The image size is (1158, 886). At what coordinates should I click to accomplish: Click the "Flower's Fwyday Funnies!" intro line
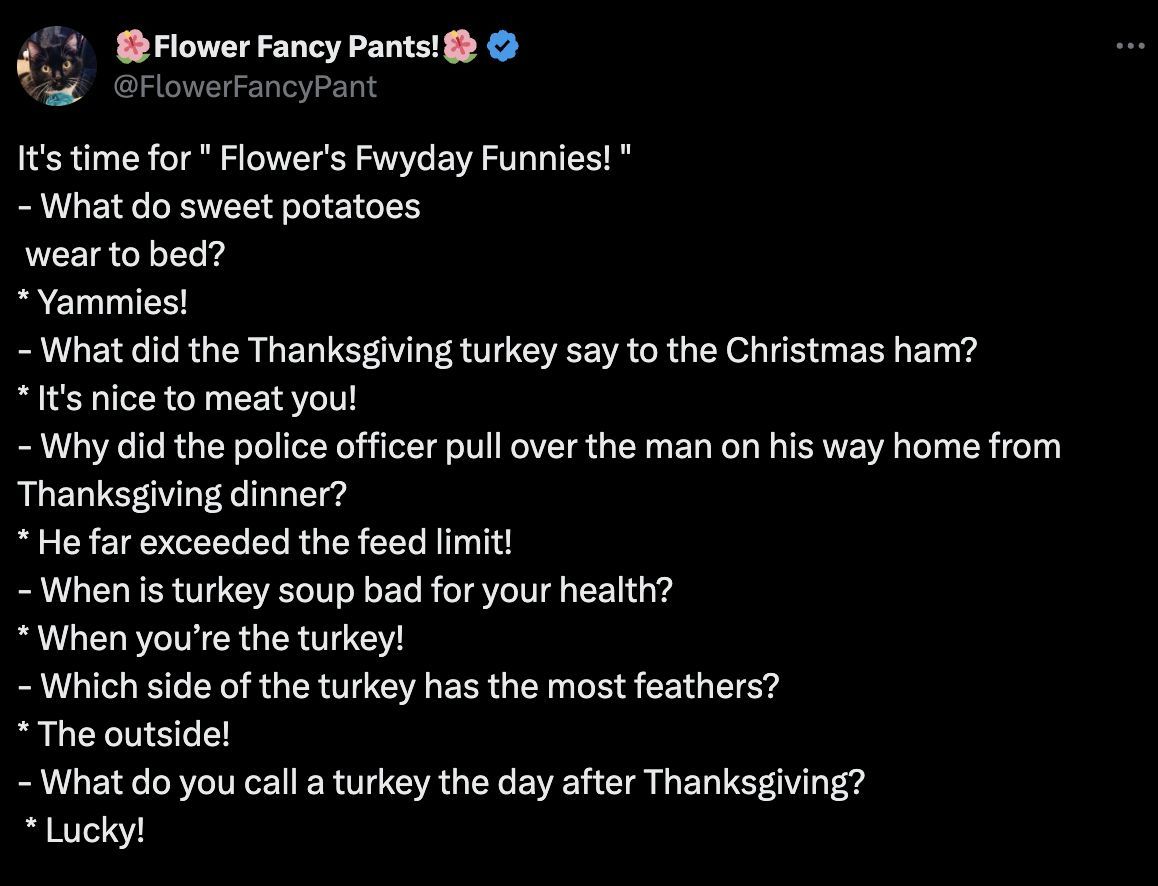tap(325, 159)
